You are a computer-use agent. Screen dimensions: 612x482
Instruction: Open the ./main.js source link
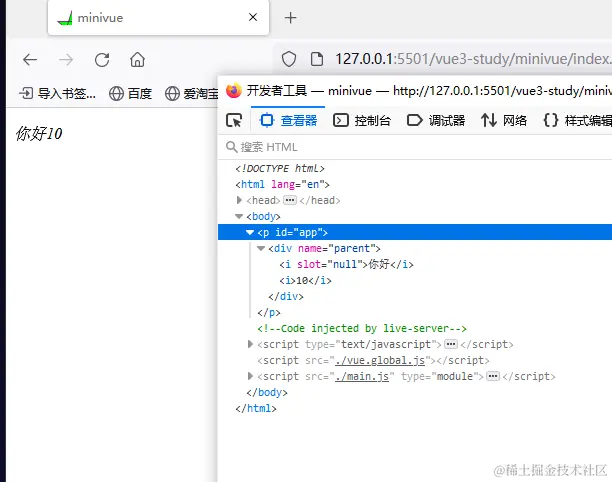coord(362,376)
